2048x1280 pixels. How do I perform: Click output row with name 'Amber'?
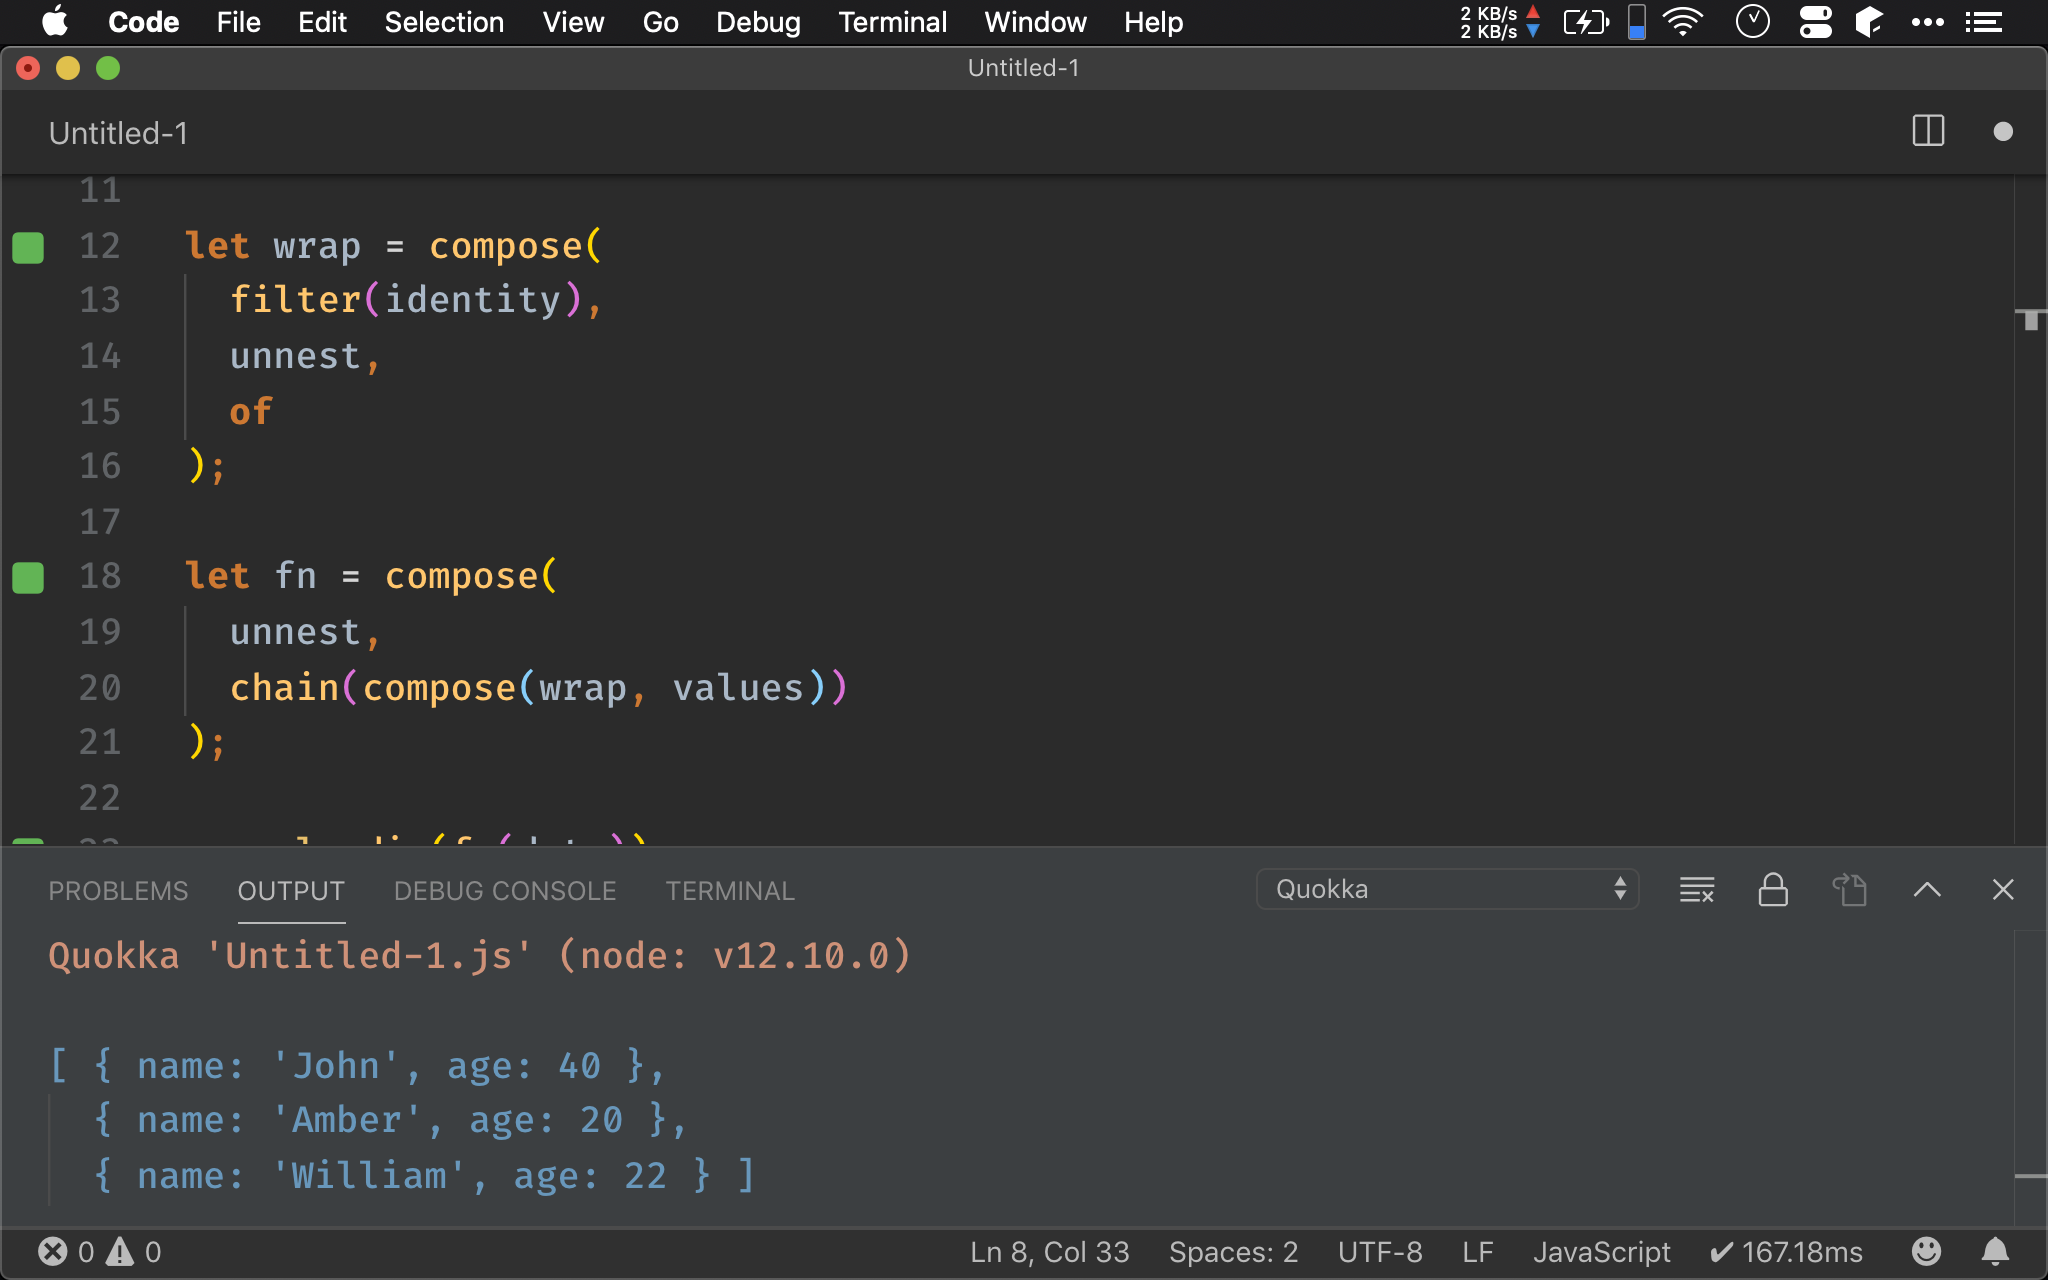[390, 1121]
